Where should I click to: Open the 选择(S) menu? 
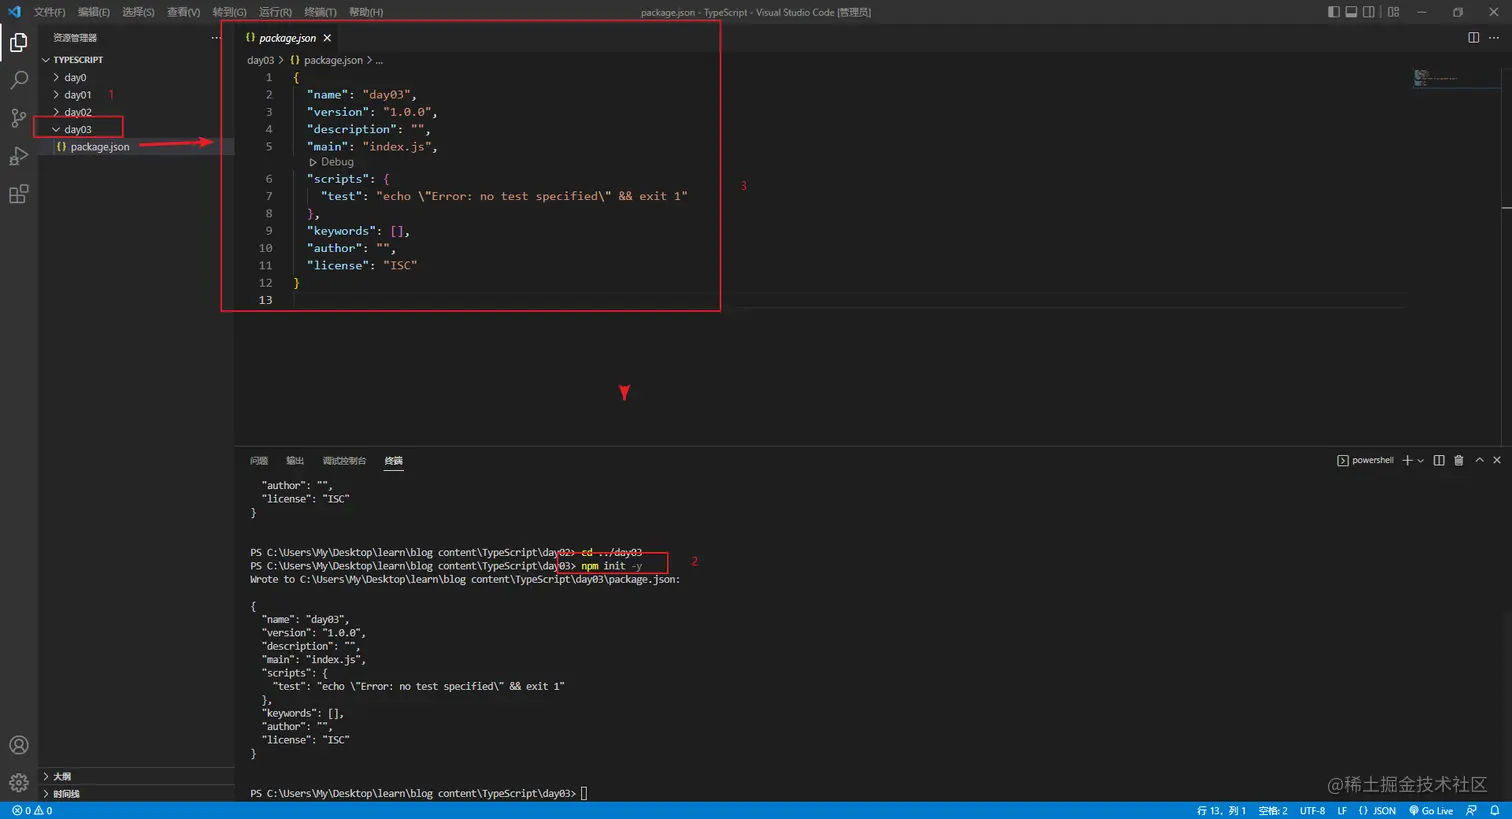click(x=138, y=12)
